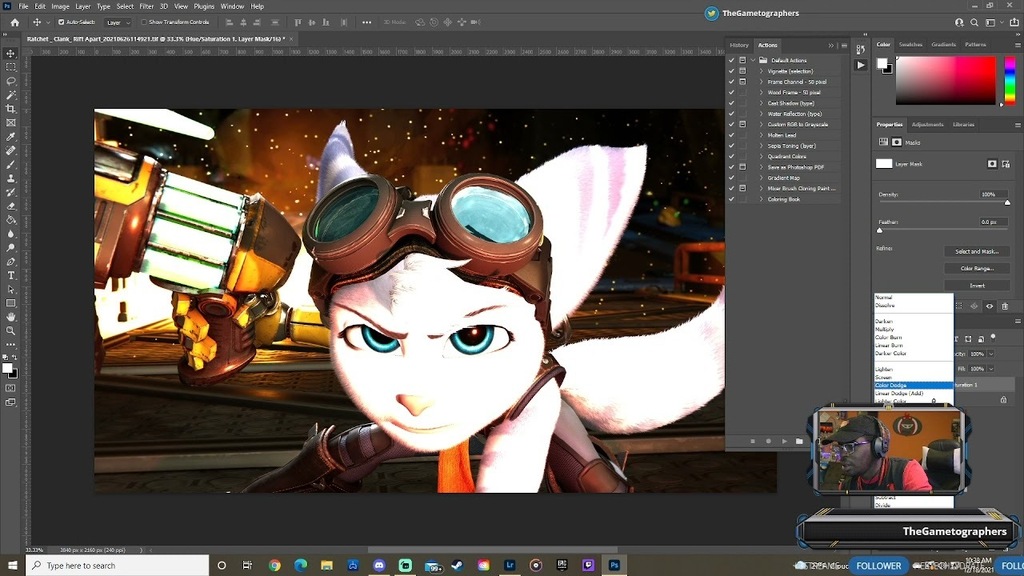Toggle checkmark for Gradient Map action
1024x576 pixels.
point(731,178)
